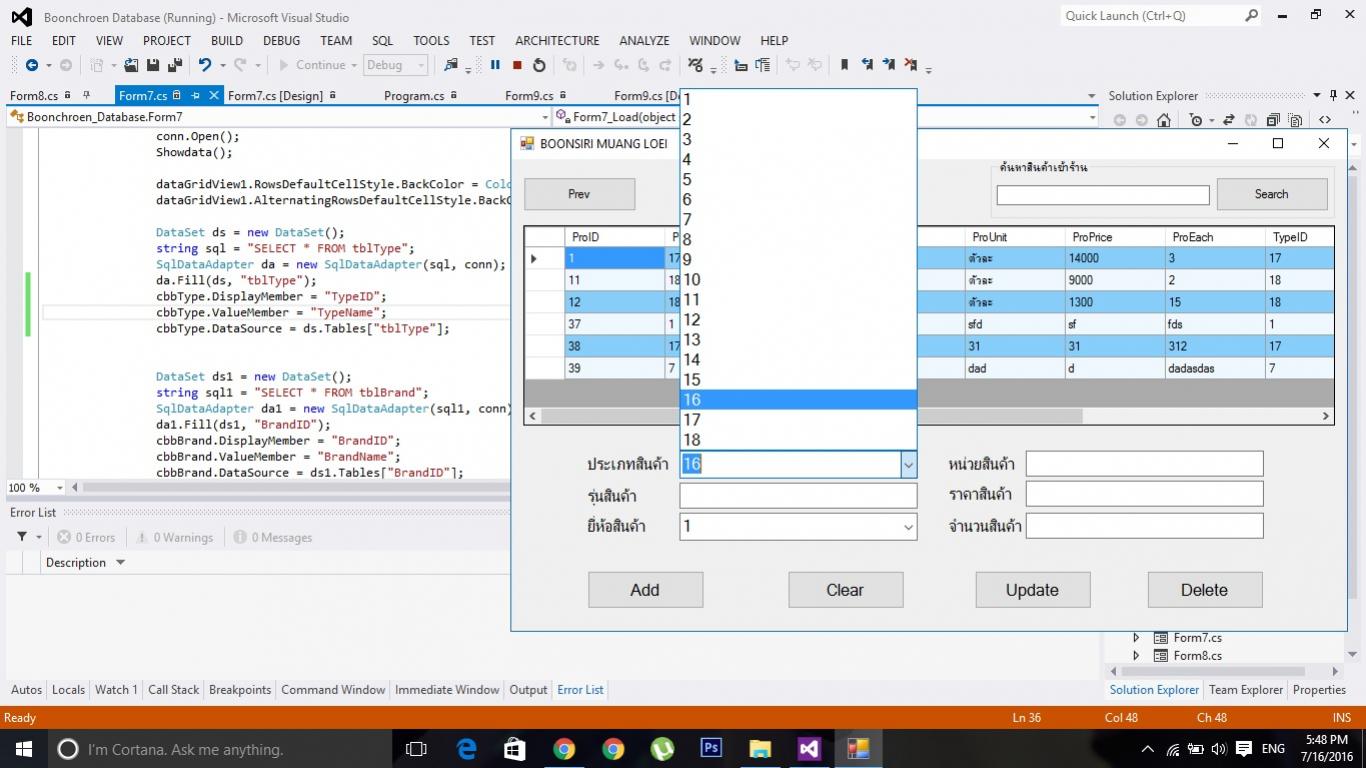Click the Prev button

pyautogui.click(x=579, y=194)
